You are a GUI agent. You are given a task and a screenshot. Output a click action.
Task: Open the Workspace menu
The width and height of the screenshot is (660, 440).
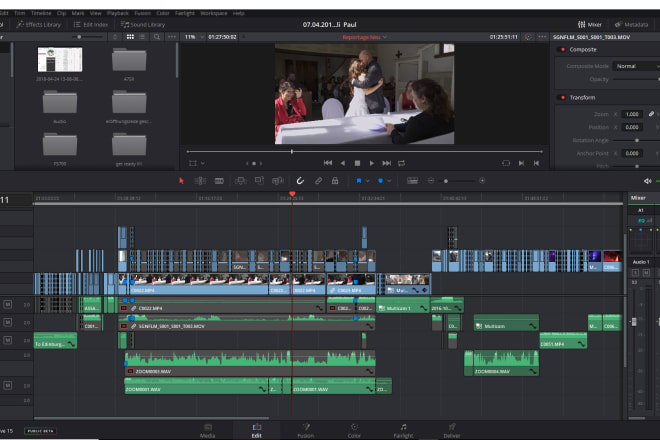tap(214, 13)
